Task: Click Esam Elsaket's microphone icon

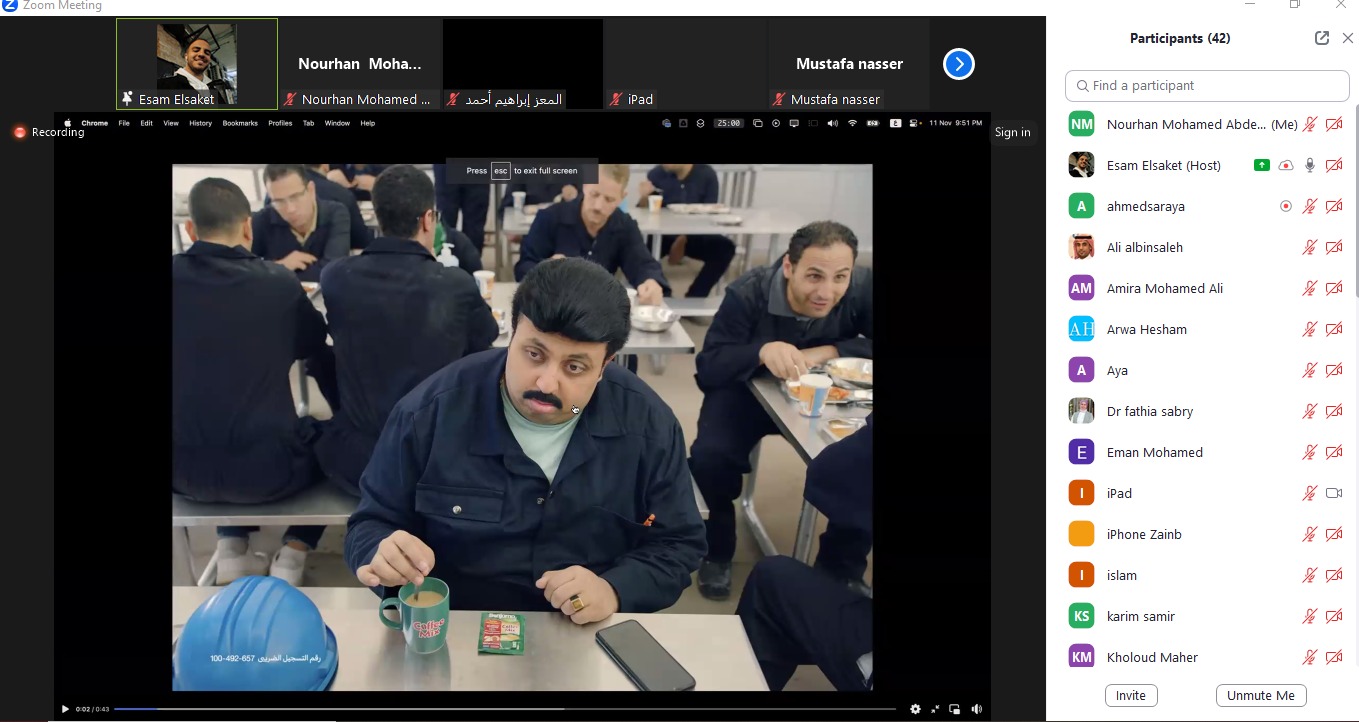Action: click(x=1309, y=165)
